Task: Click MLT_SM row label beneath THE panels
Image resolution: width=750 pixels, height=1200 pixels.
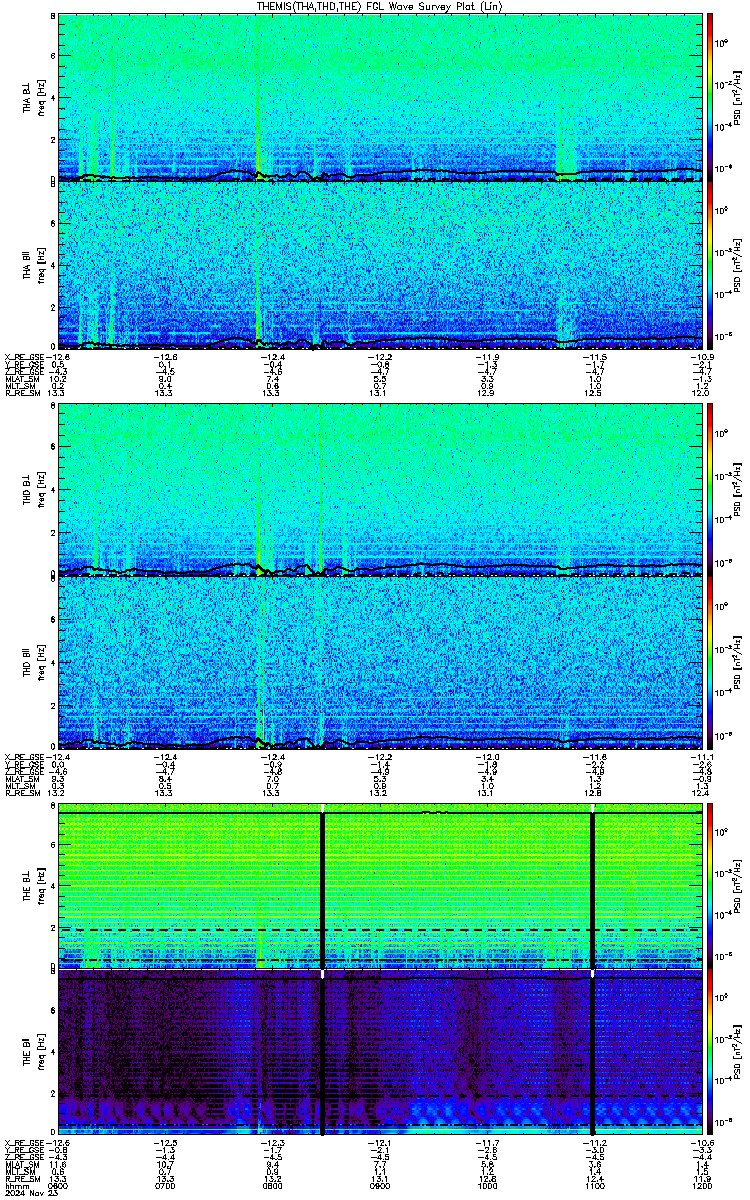Action: (x=19, y=1171)
